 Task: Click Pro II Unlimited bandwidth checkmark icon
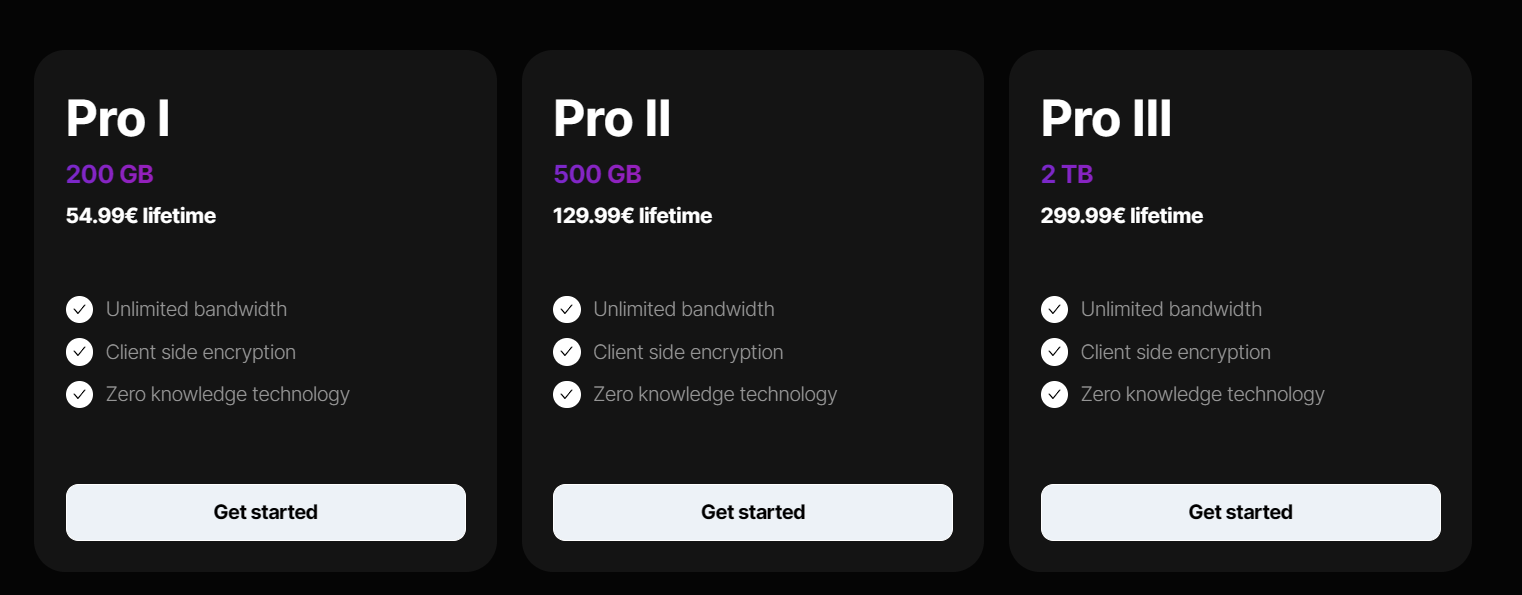pyautogui.click(x=567, y=309)
